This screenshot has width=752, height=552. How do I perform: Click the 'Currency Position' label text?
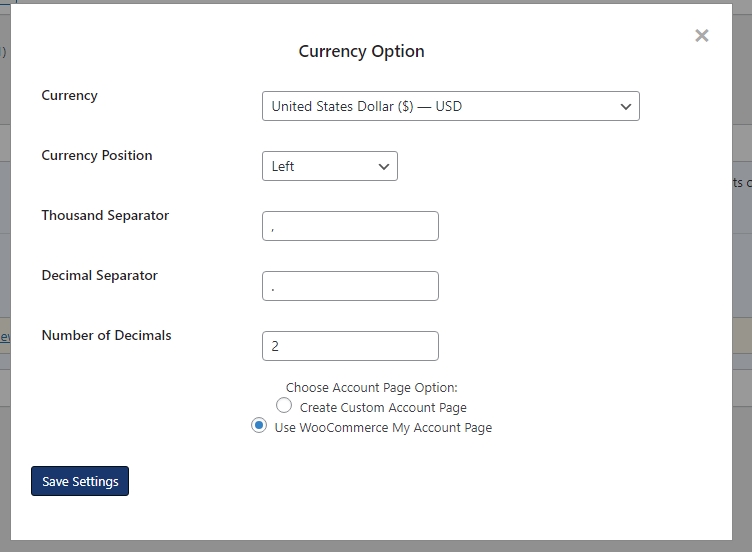coord(97,156)
